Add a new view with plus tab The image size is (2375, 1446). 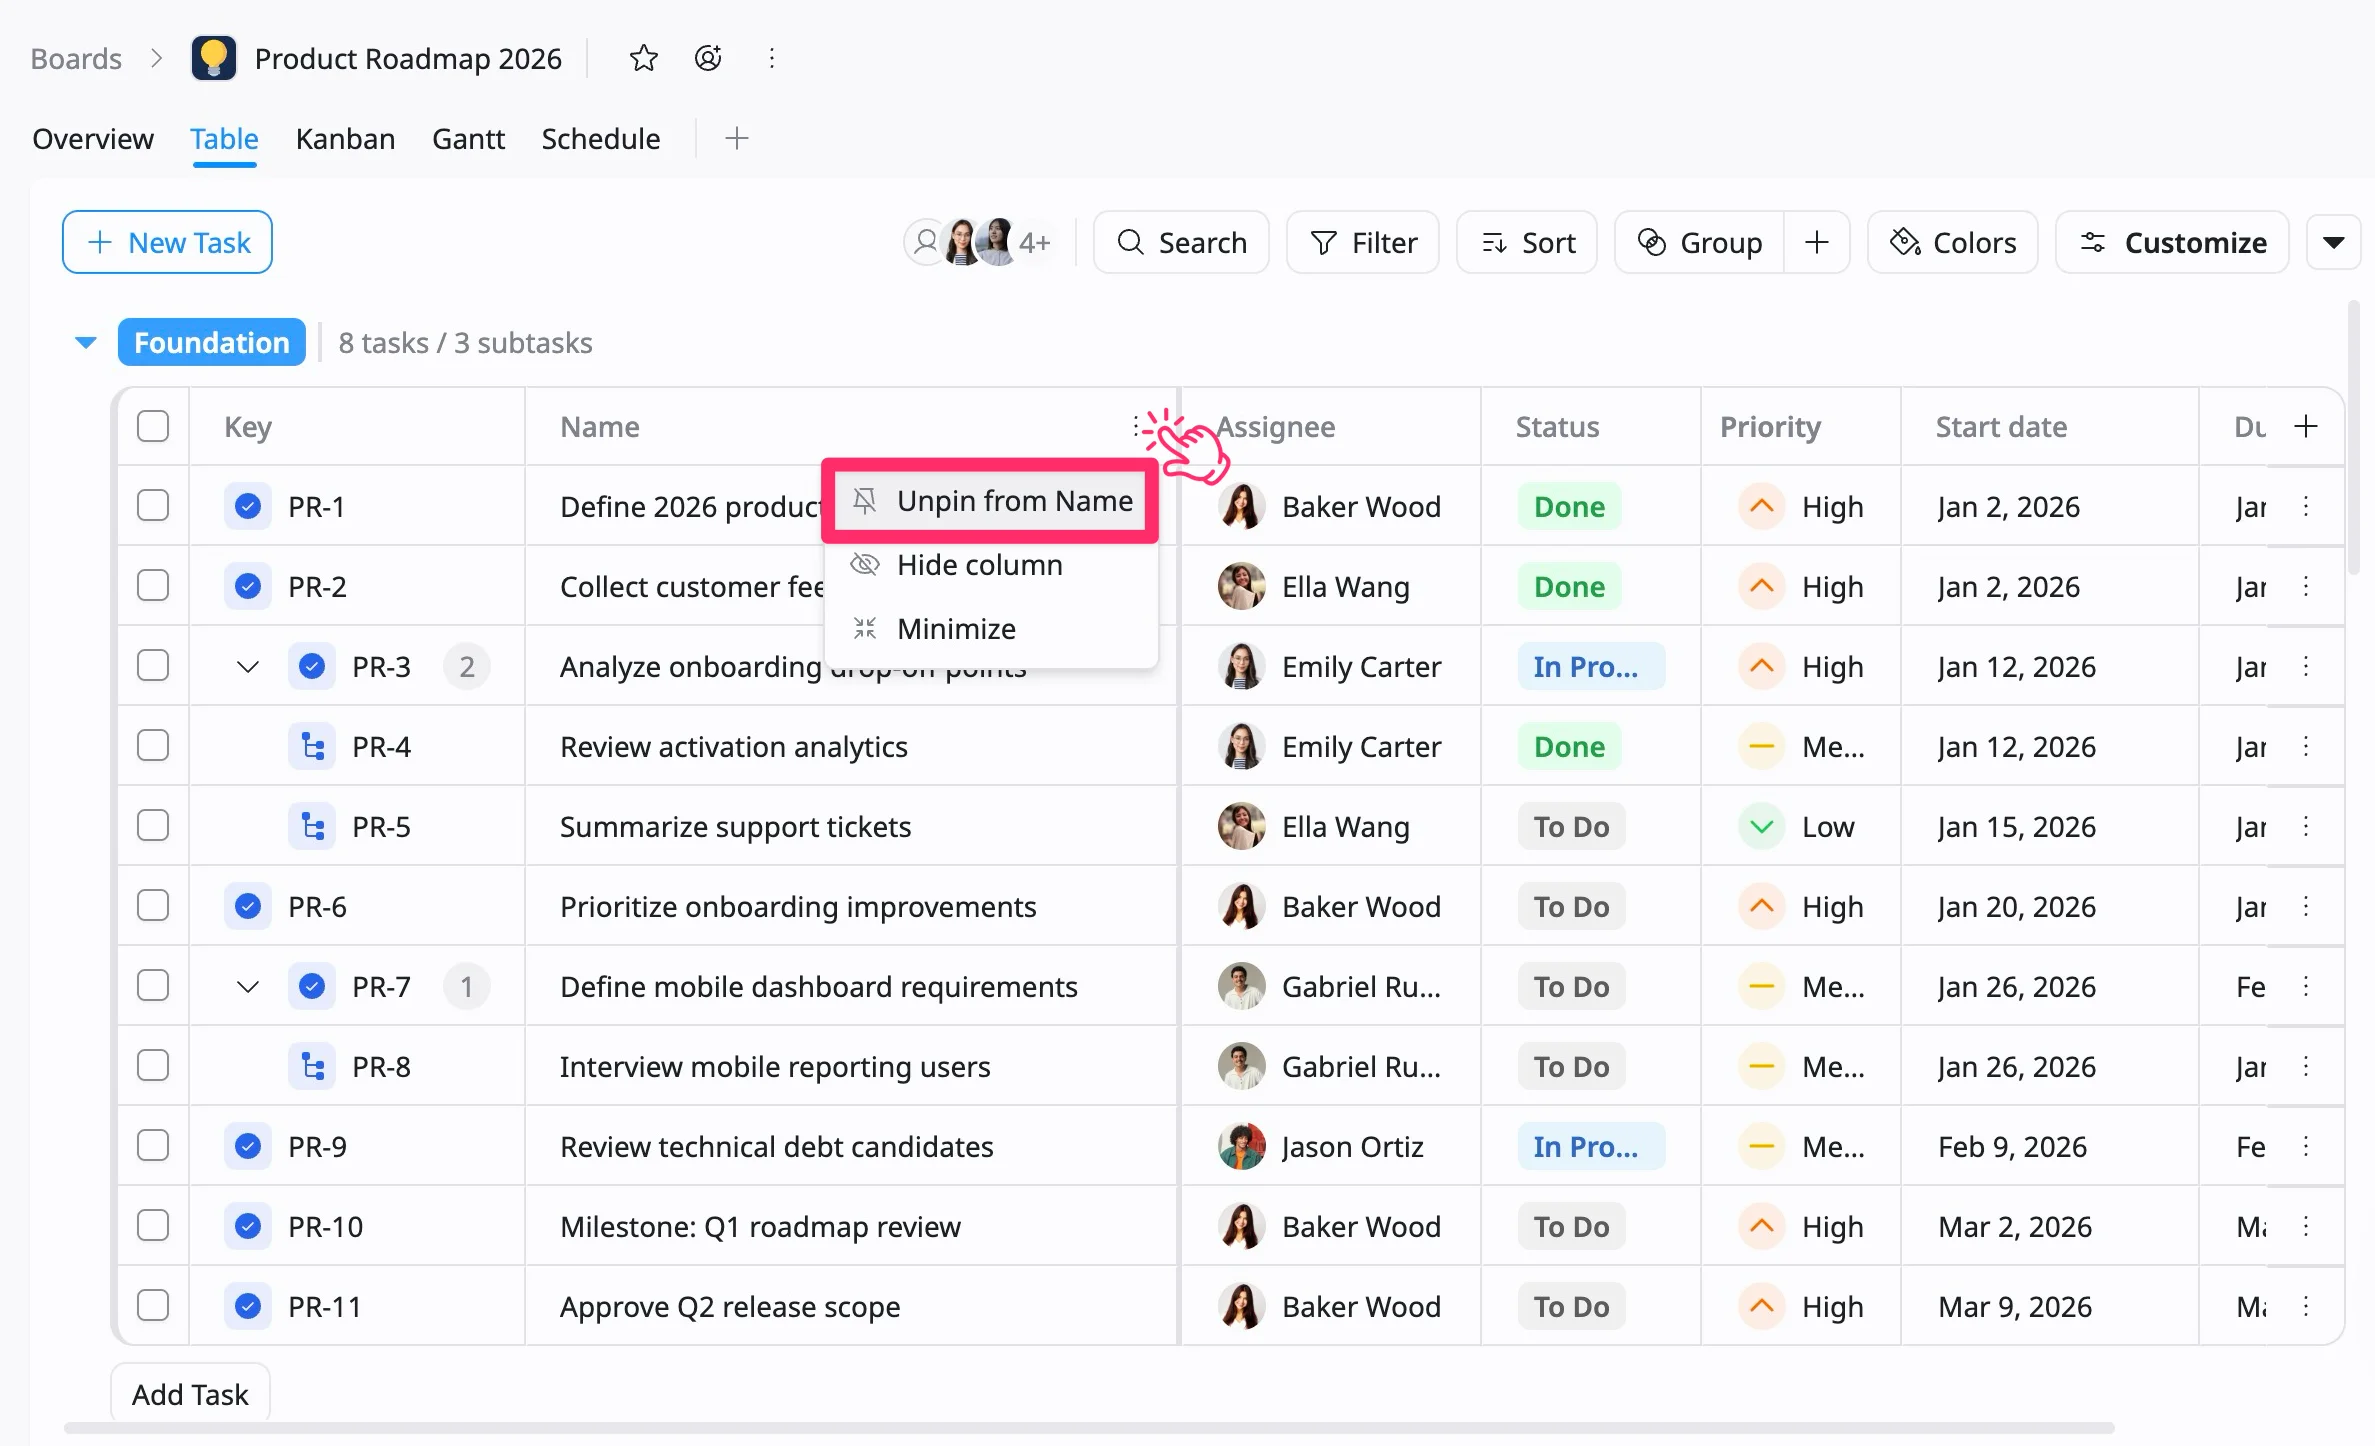coord(737,138)
